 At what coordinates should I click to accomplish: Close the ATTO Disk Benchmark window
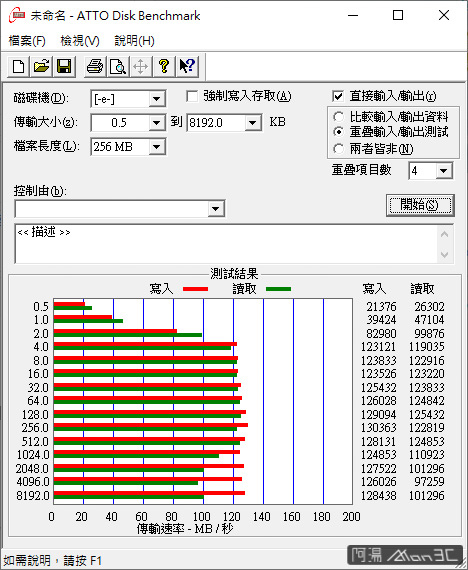click(x=444, y=15)
